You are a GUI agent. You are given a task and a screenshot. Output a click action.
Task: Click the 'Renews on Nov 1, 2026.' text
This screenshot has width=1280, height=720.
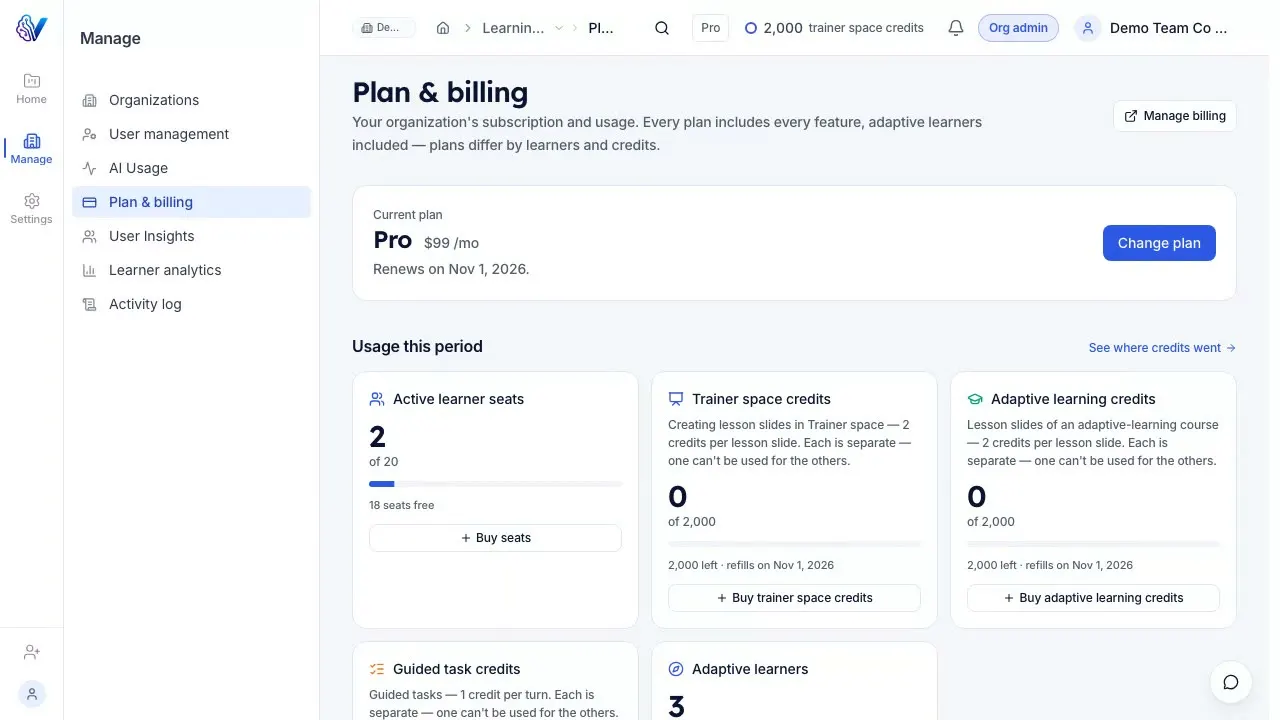(451, 269)
